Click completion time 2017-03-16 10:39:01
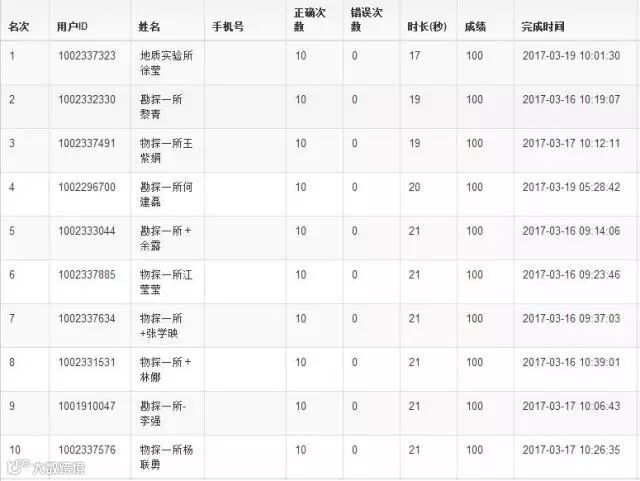 (x=571, y=362)
